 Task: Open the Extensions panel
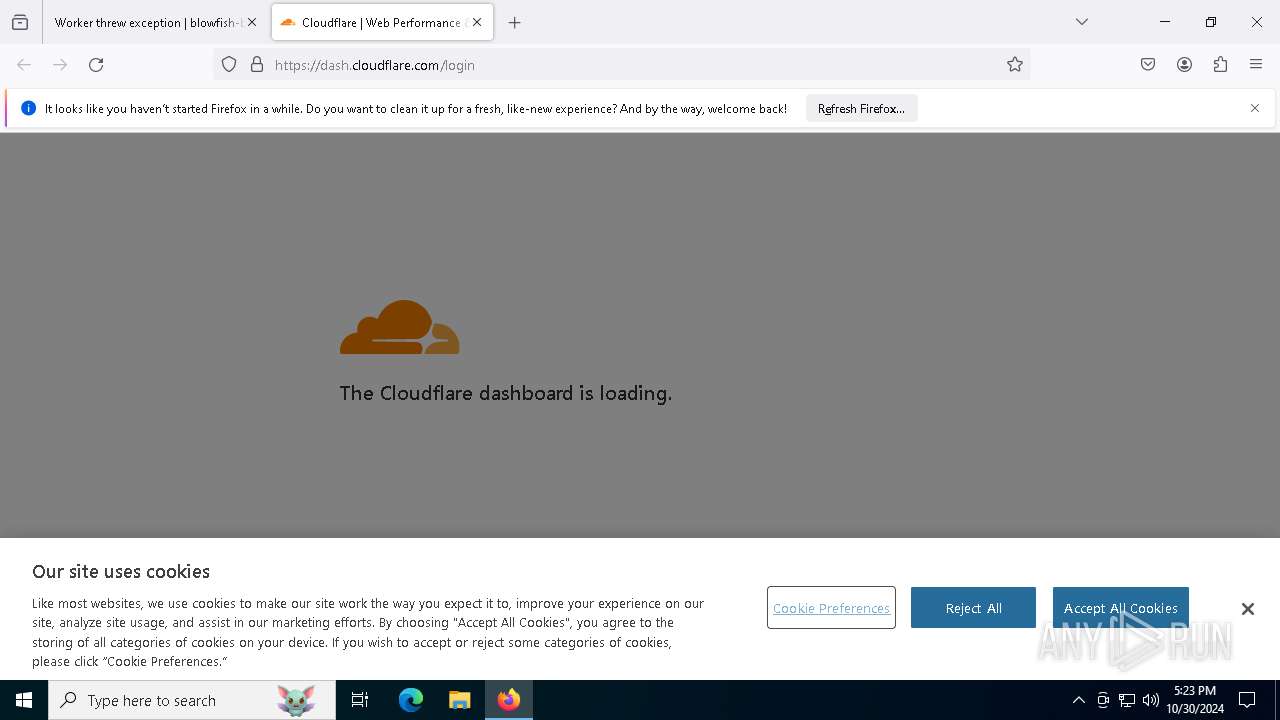click(x=1220, y=65)
